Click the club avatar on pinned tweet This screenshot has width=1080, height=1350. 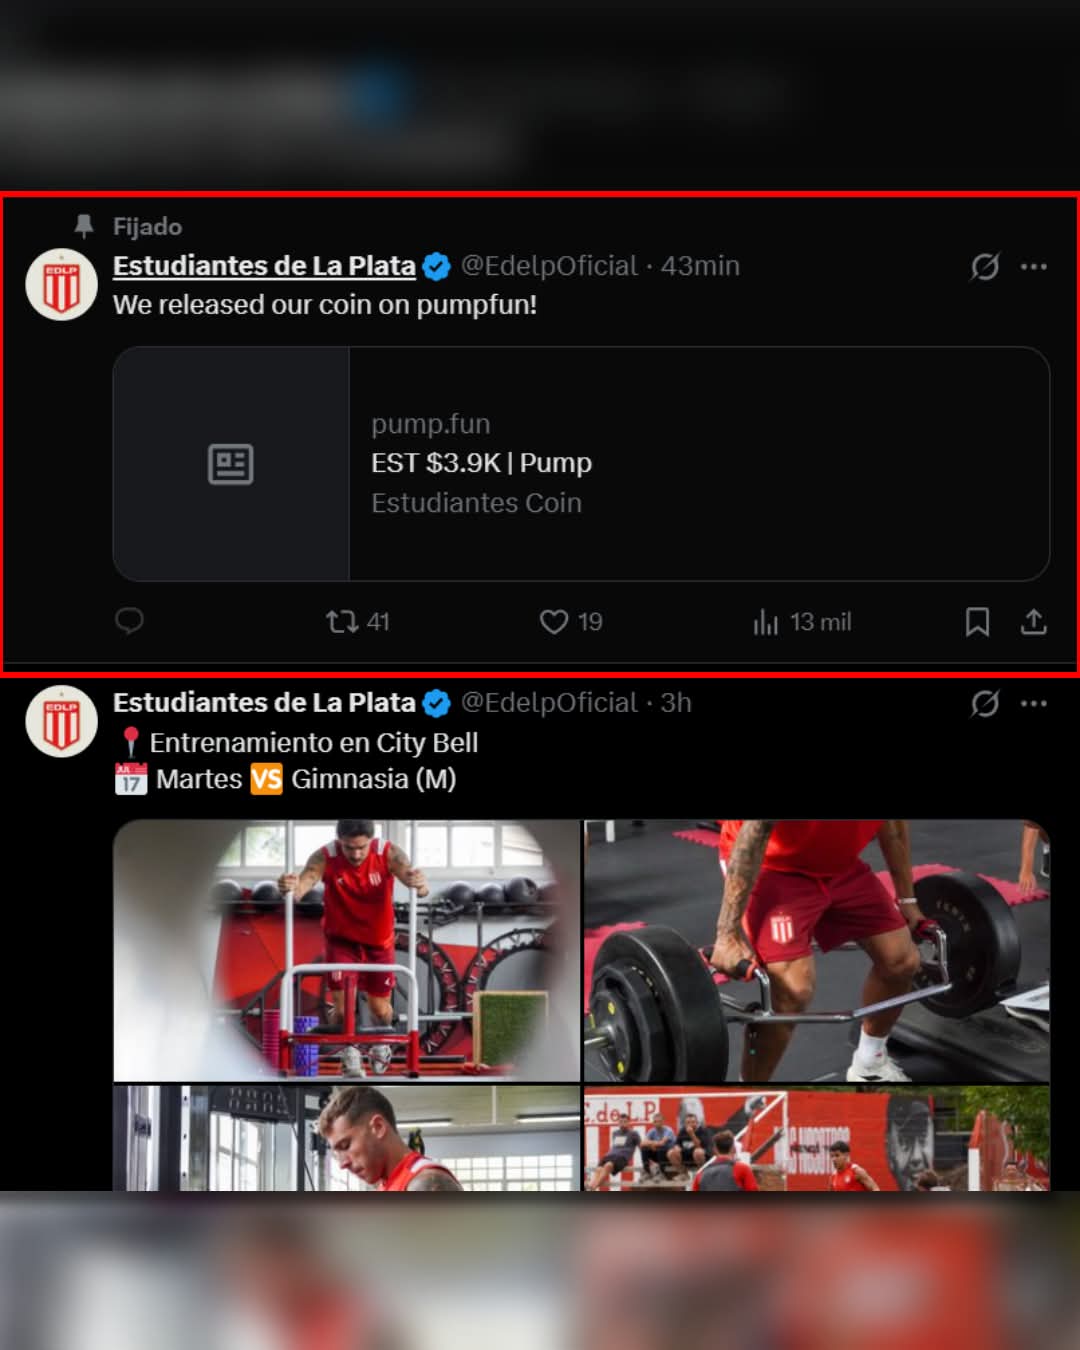61,284
